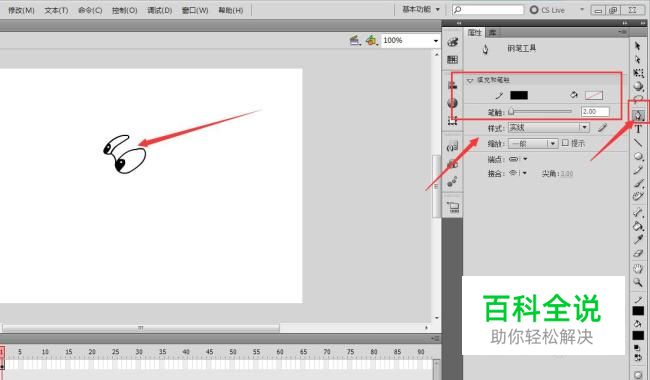Select the Line tool
The width and height of the screenshot is (650, 380).
(638, 143)
